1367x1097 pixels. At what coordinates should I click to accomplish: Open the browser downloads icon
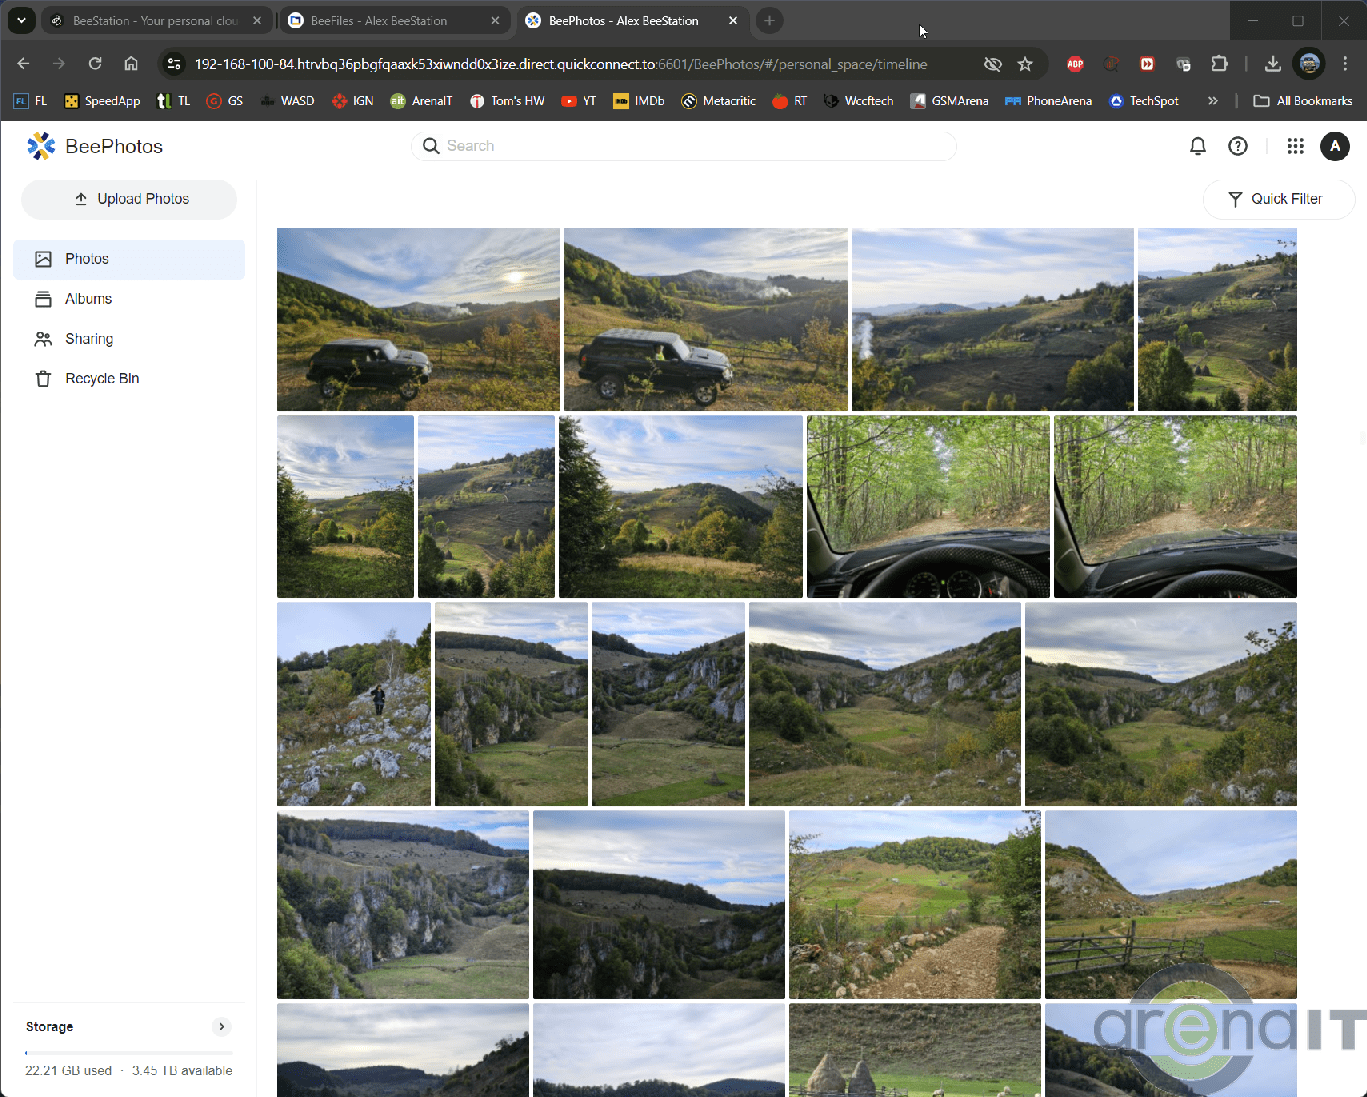coord(1272,64)
